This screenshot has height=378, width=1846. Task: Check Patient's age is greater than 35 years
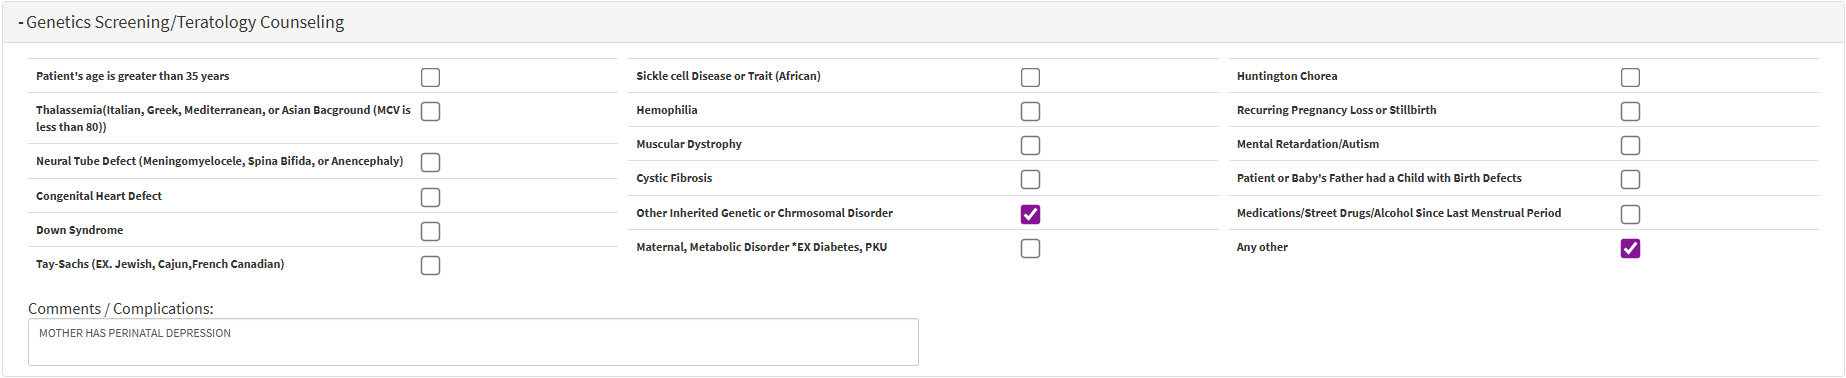point(430,77)
